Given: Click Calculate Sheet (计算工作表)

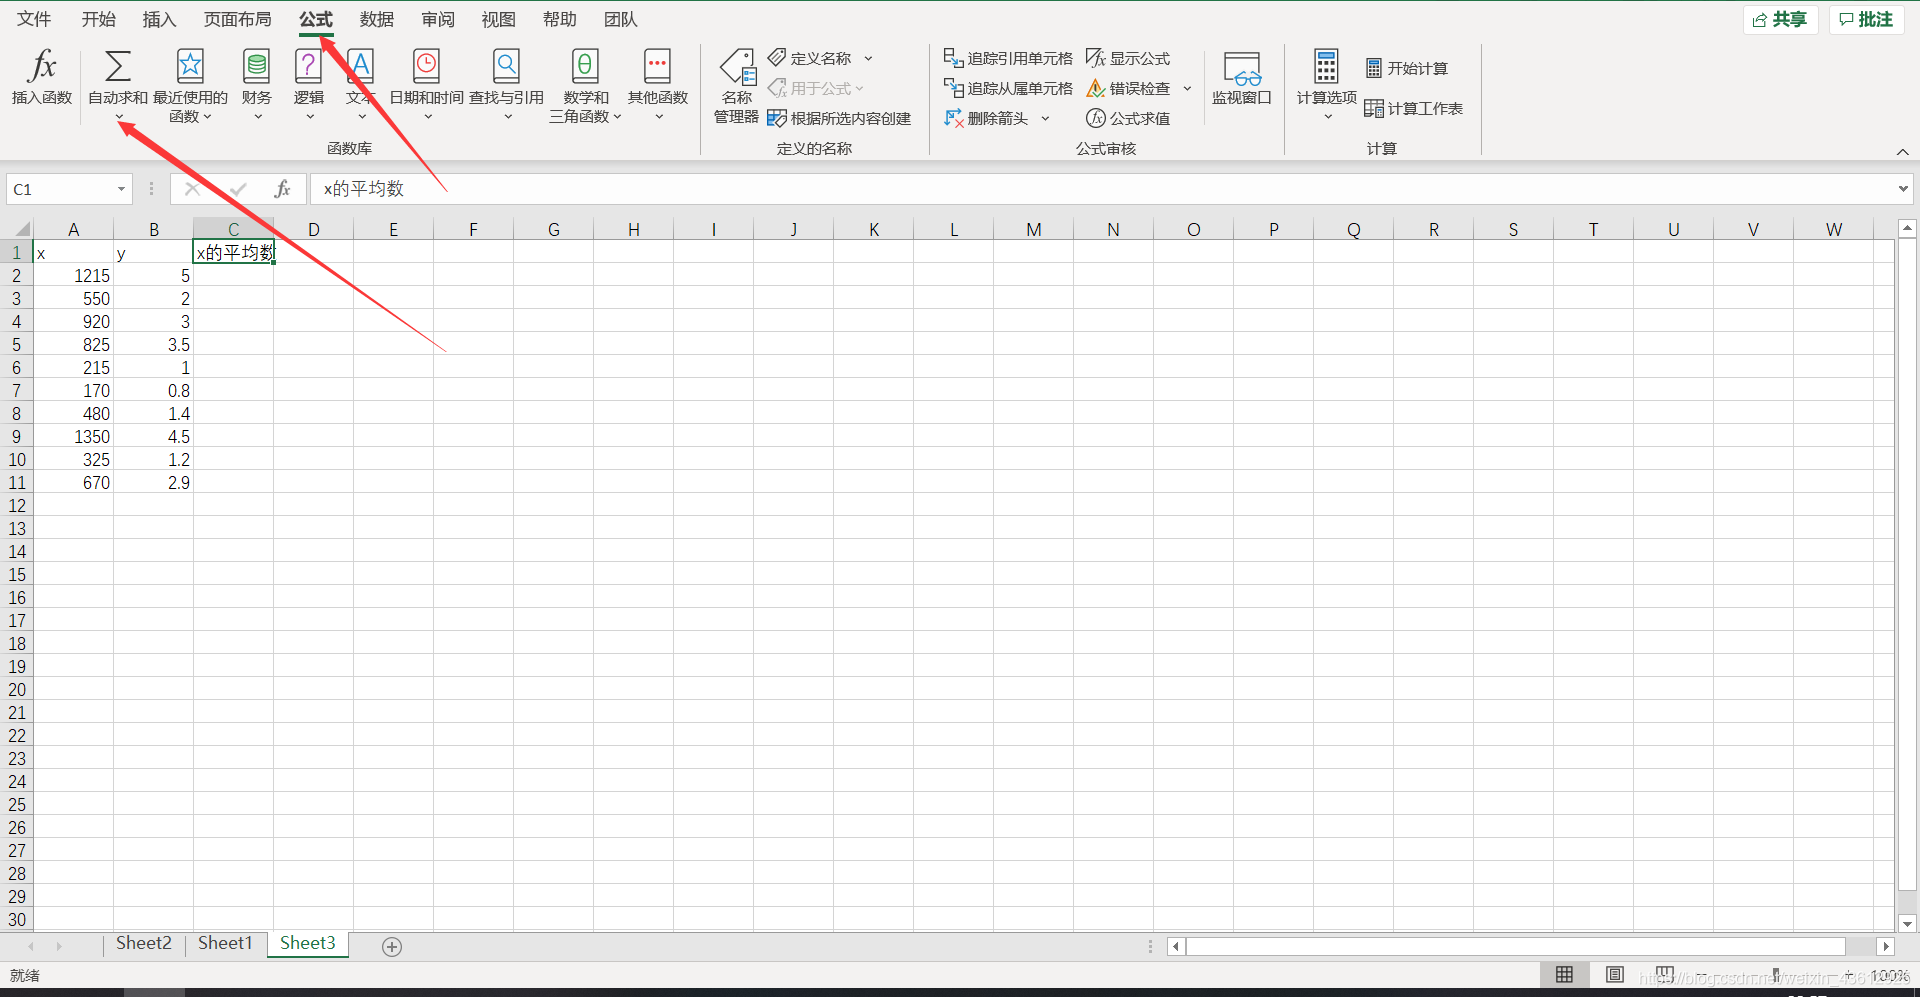Looking at the screenshot, I should click(1414, 108).
